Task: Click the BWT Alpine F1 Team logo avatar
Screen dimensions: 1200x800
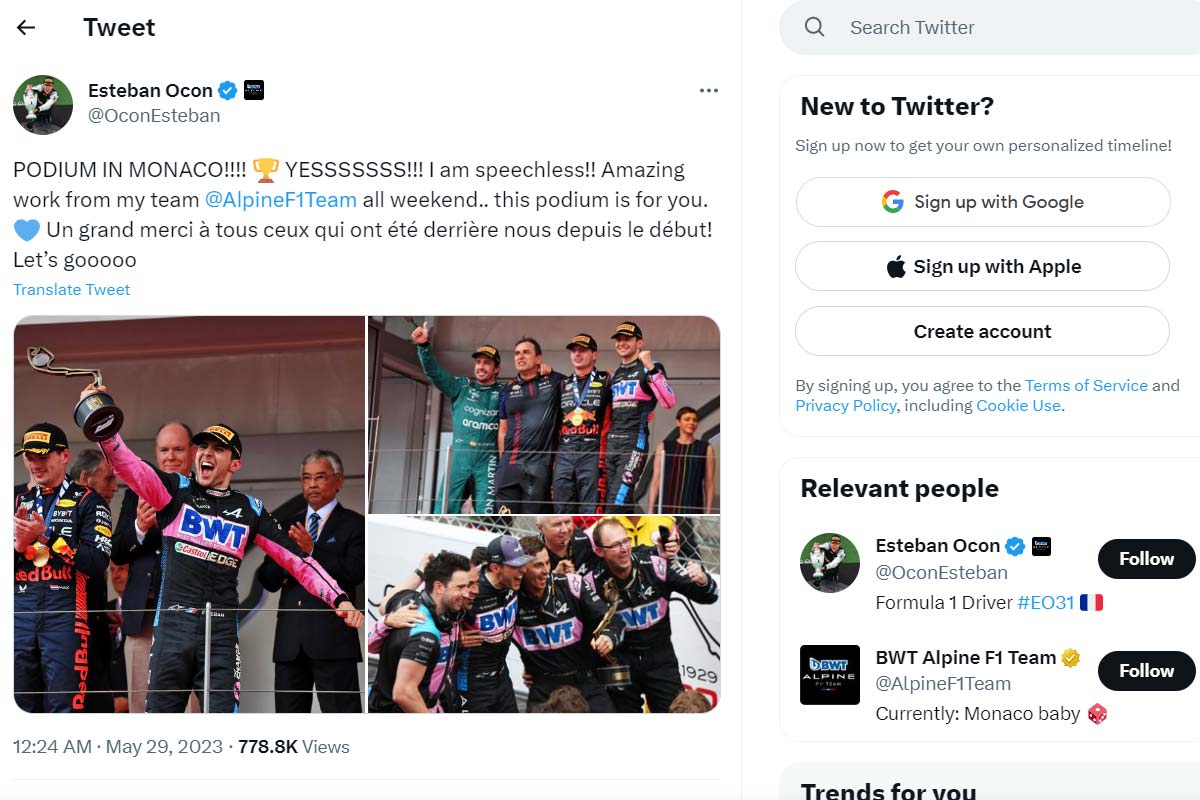Action: point(830,675)
